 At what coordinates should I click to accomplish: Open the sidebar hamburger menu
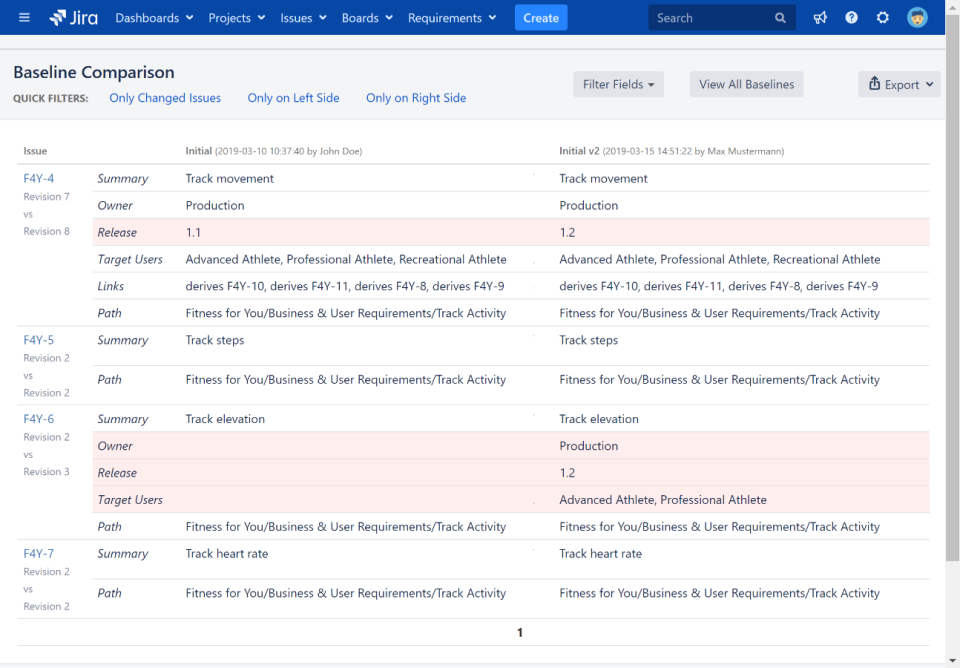24,17
